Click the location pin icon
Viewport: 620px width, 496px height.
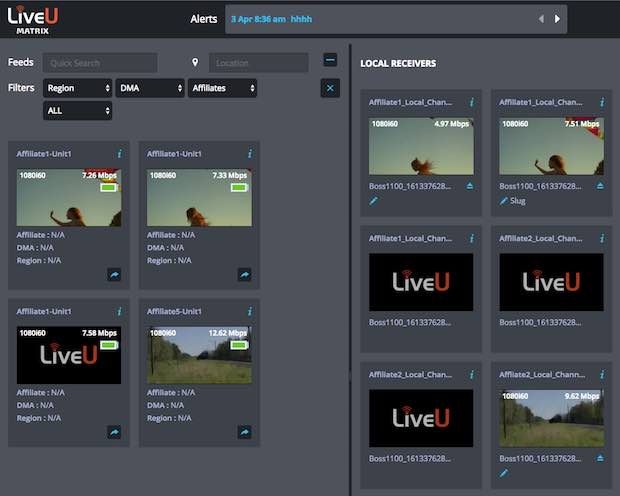[x=195, y=62]
